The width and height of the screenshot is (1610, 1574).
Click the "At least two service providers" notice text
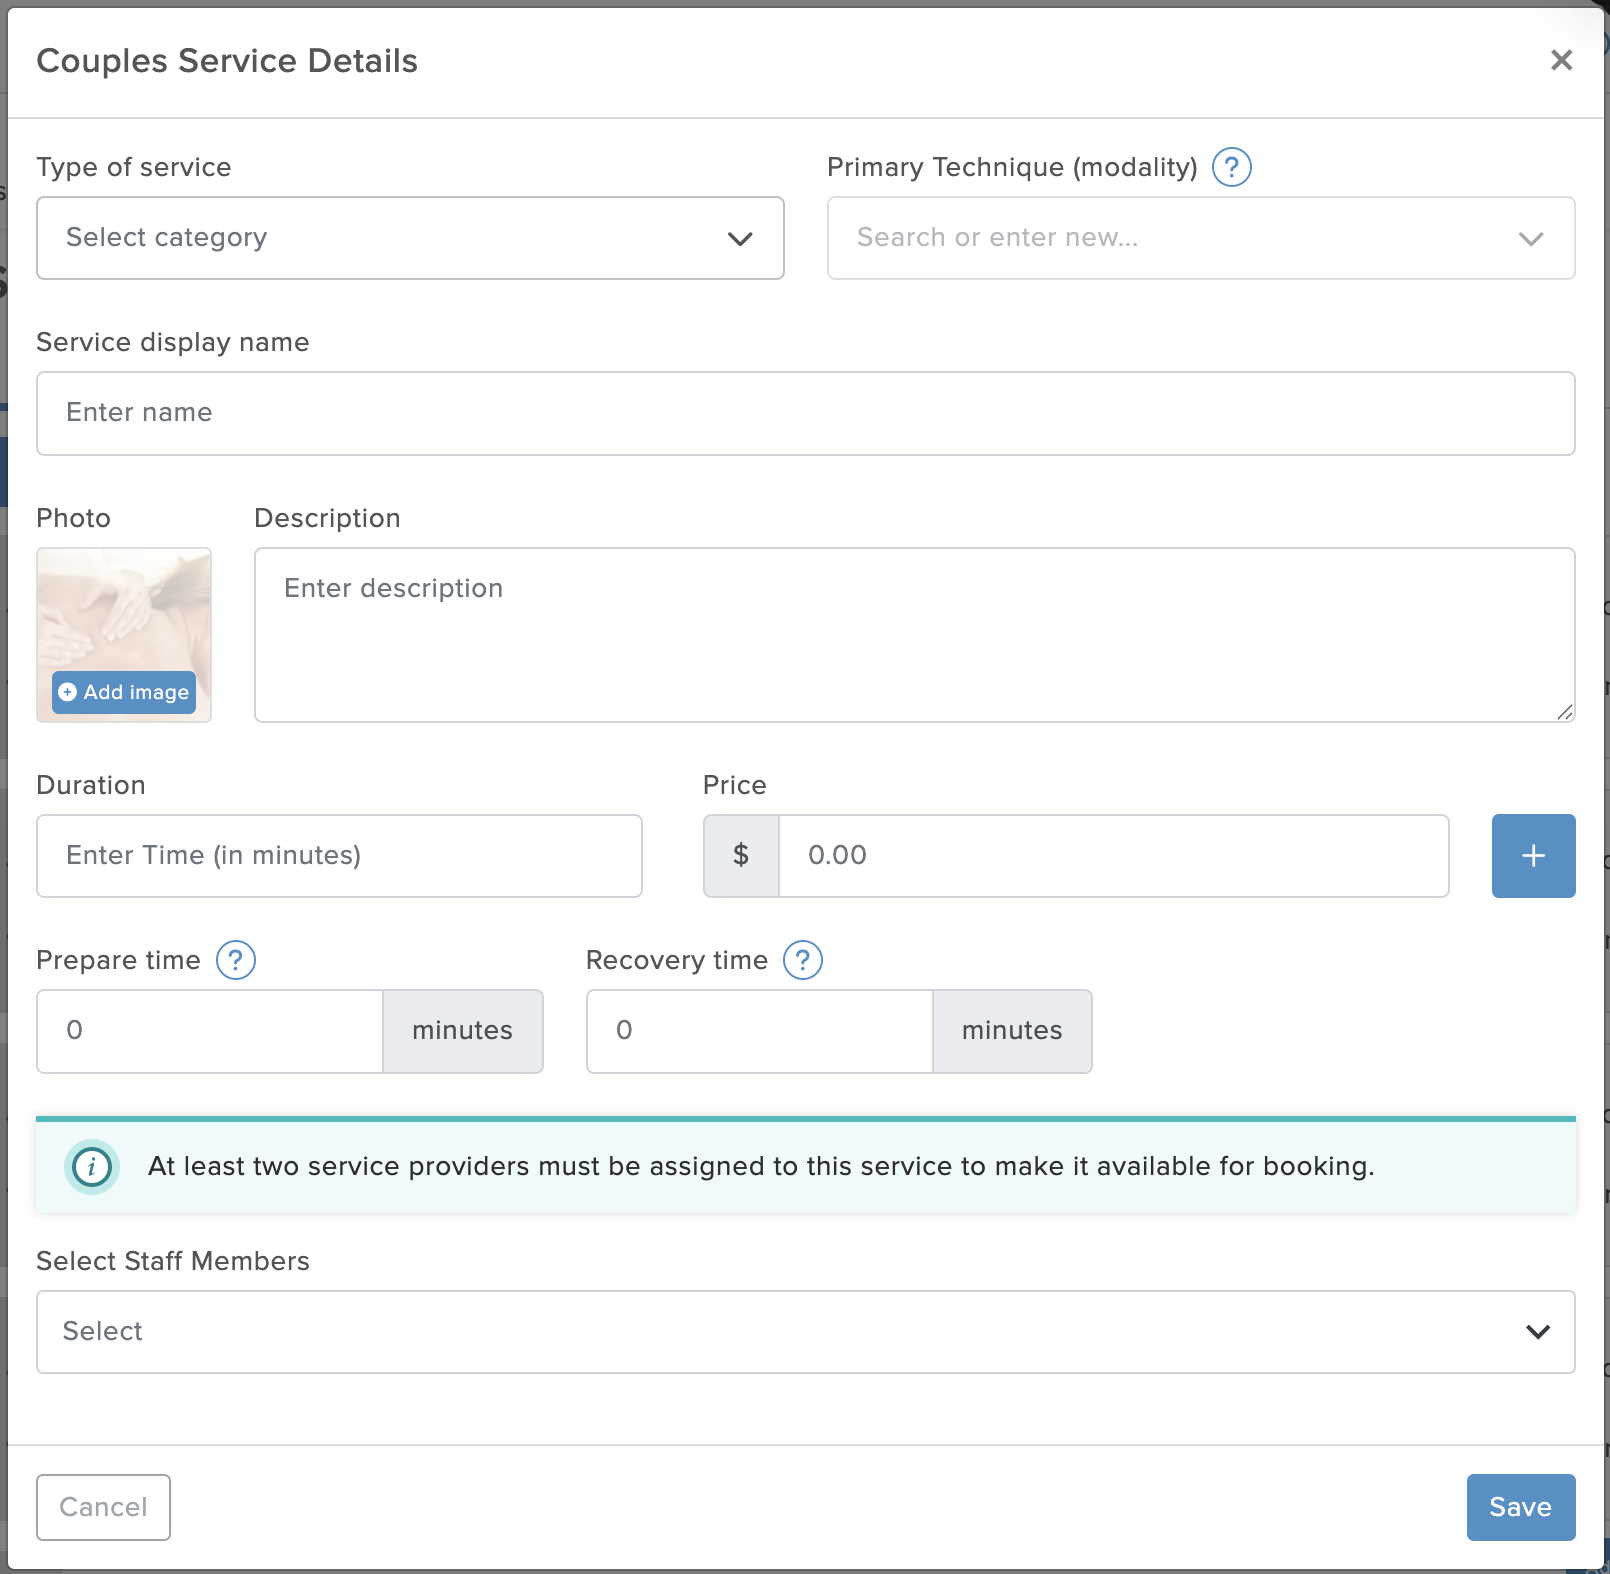(x=761, y=1166)
